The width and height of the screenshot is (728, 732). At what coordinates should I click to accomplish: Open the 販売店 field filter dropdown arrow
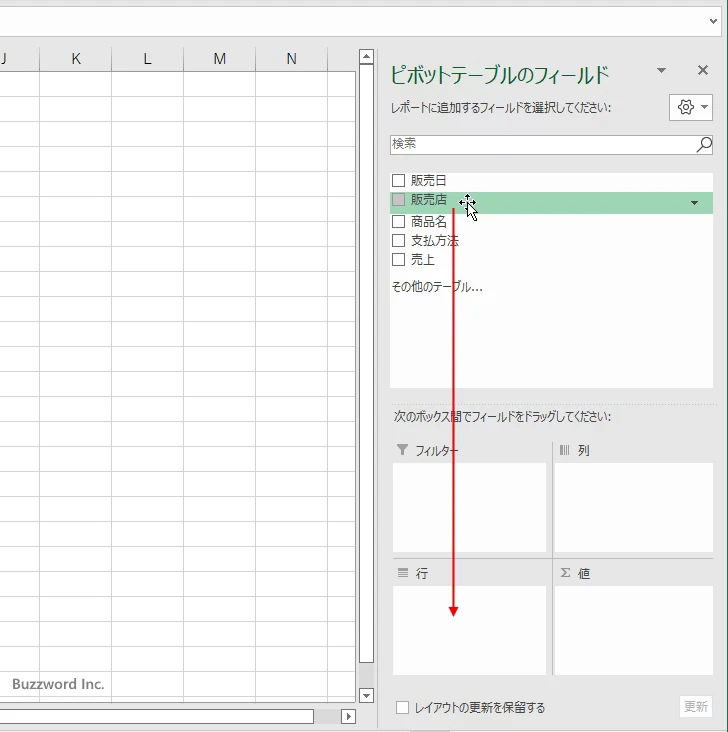pos(694,203)
